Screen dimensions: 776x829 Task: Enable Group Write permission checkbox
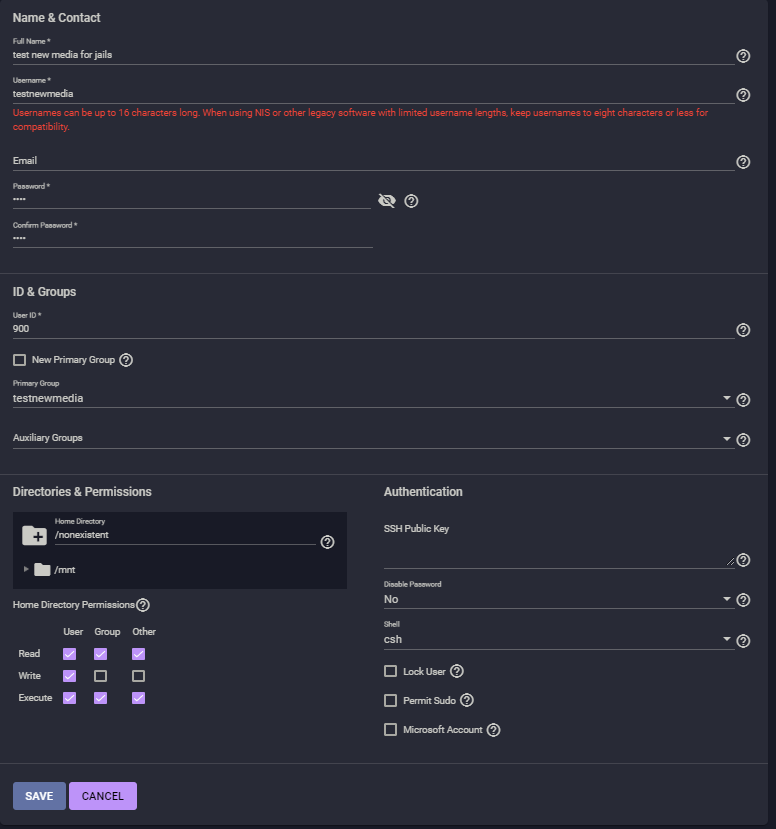[100, 676]
